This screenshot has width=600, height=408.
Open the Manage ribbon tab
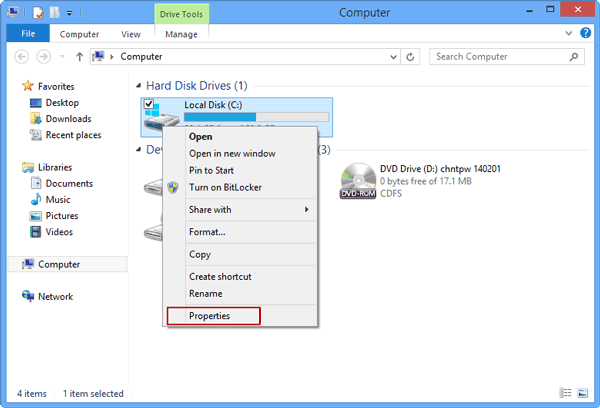click(181, 34)
